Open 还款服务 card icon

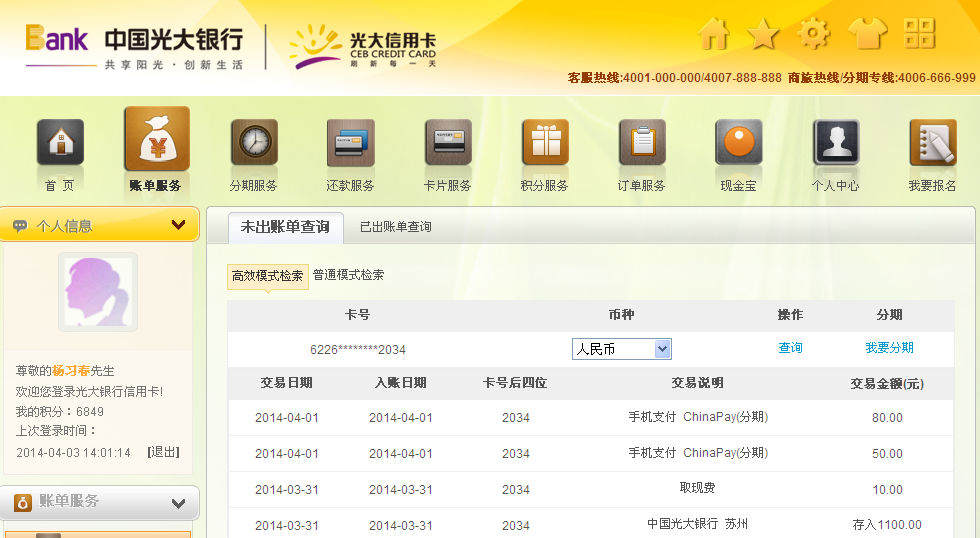click(350, 143)
